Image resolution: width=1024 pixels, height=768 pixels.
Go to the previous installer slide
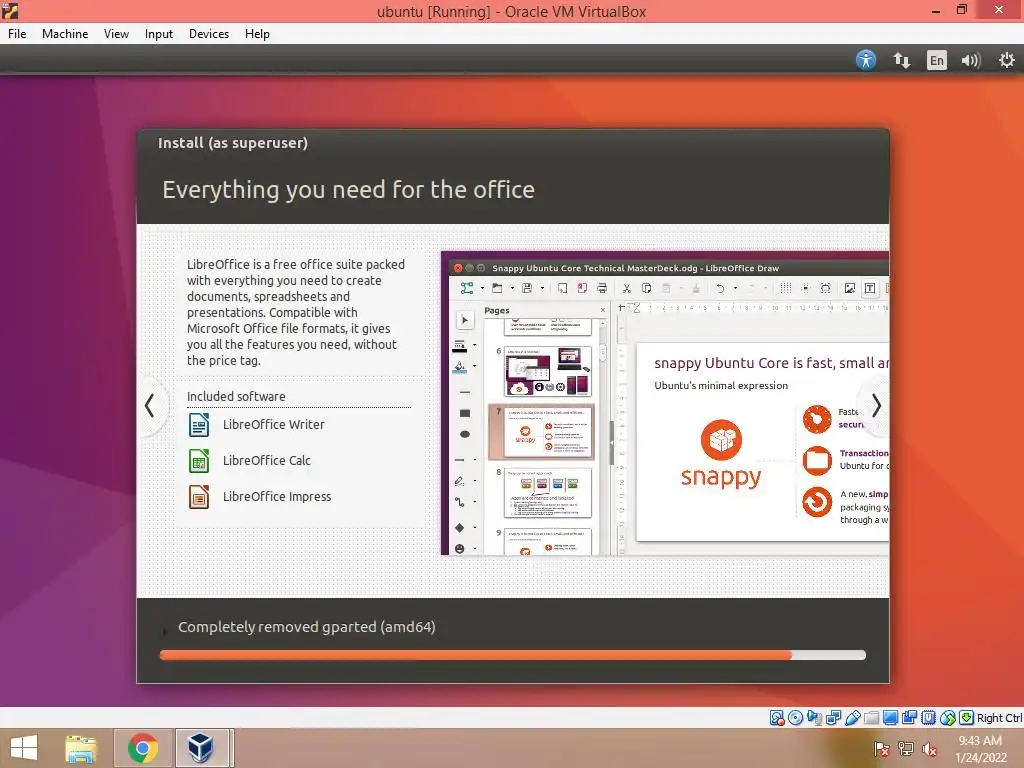click(150, 406)
